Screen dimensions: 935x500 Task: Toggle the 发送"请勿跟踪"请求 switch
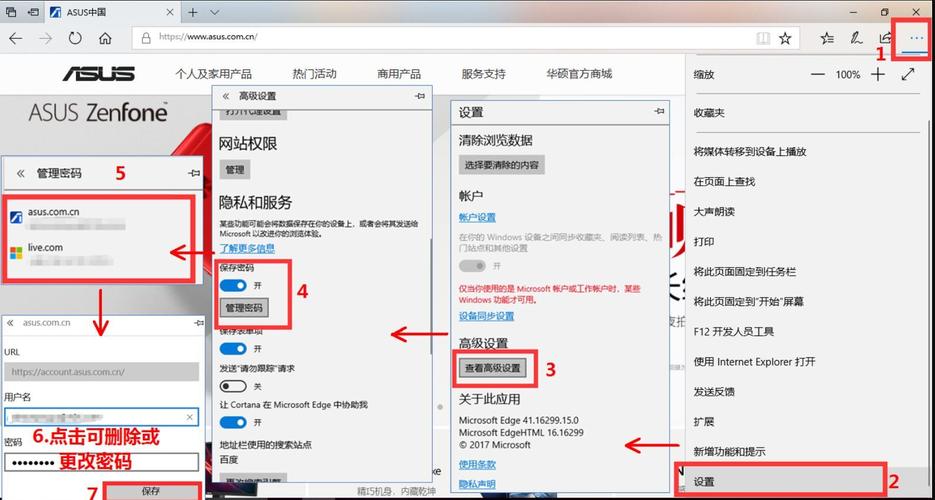(x=233, y=387)
